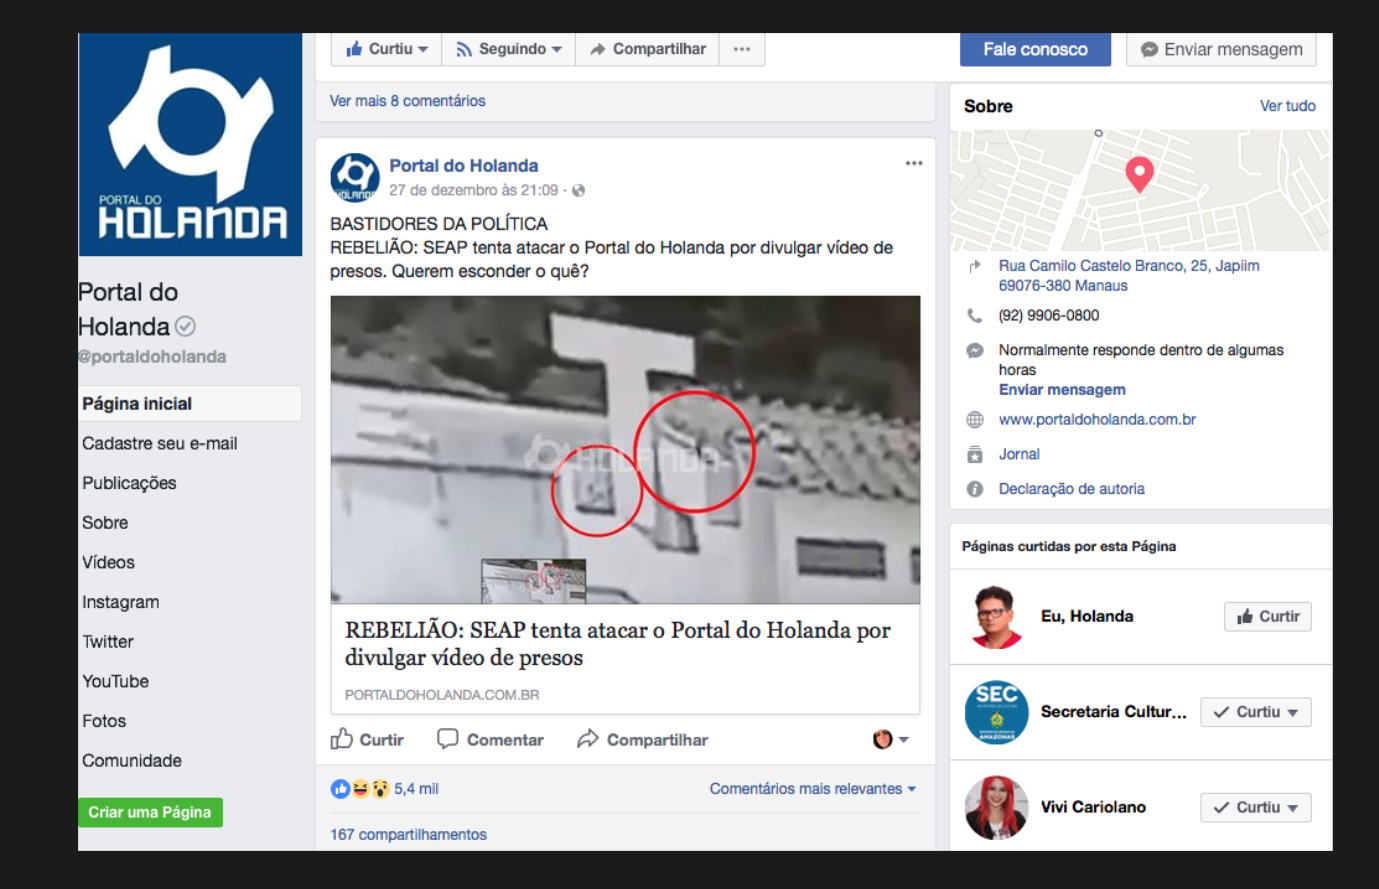Like the post with Curtir thumb button
The width and height of the screenshot is (1379, 889).
(x=367, y=740)
